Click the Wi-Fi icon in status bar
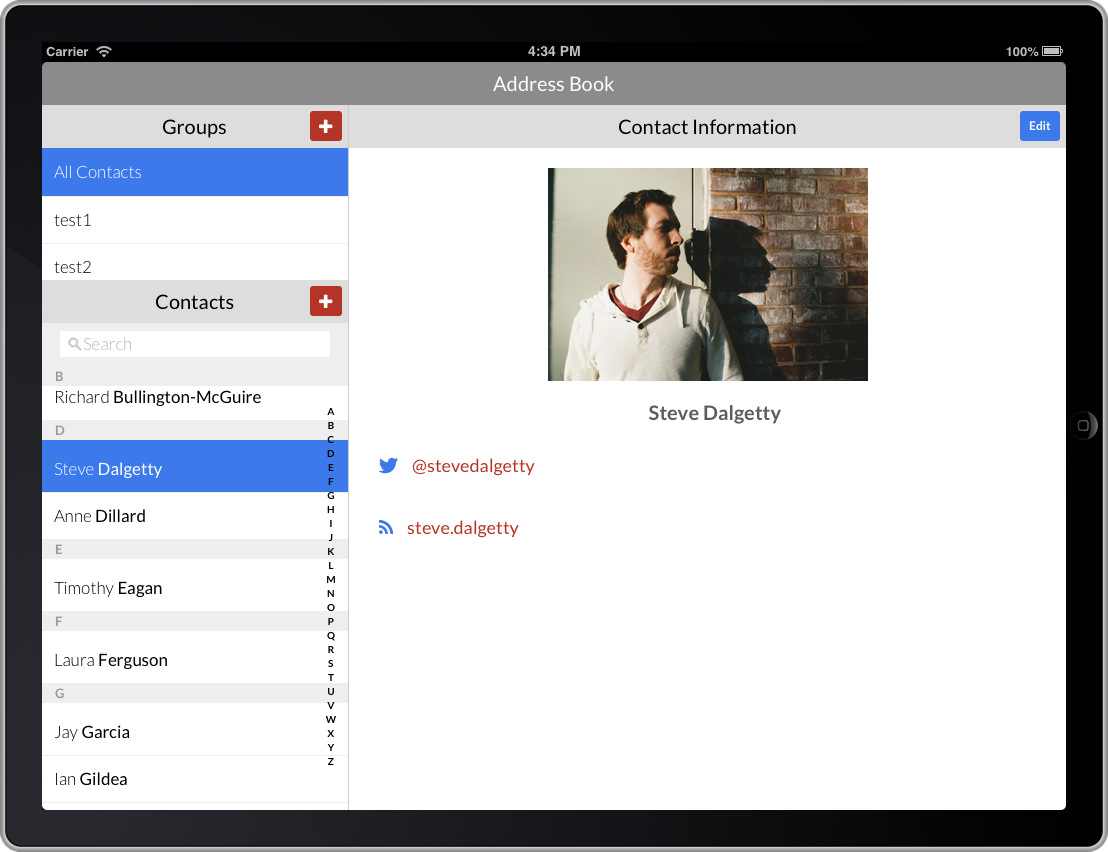 point(104,51)
